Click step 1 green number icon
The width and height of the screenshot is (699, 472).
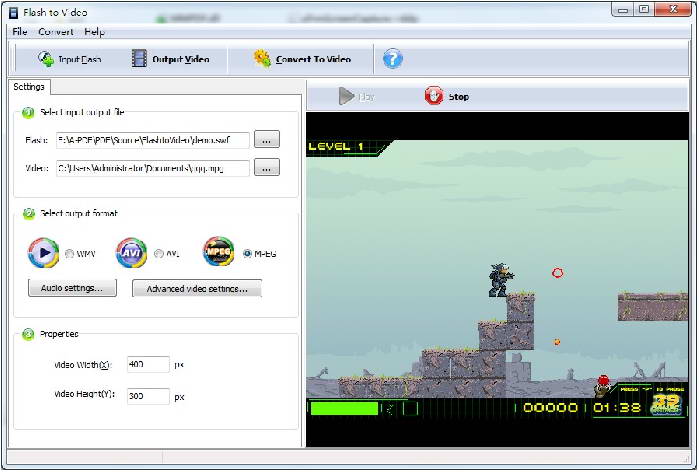(28, 112)
